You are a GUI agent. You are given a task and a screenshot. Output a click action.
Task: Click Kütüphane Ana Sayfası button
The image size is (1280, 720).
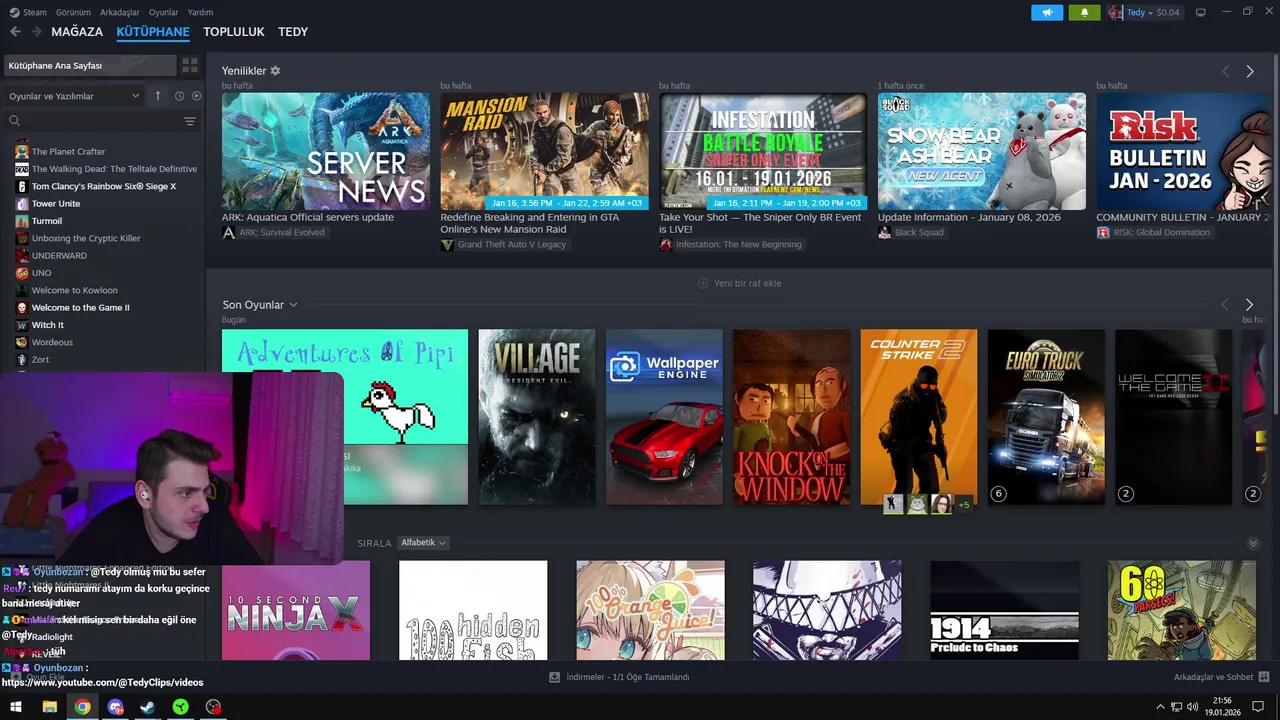tap(88, 65)
